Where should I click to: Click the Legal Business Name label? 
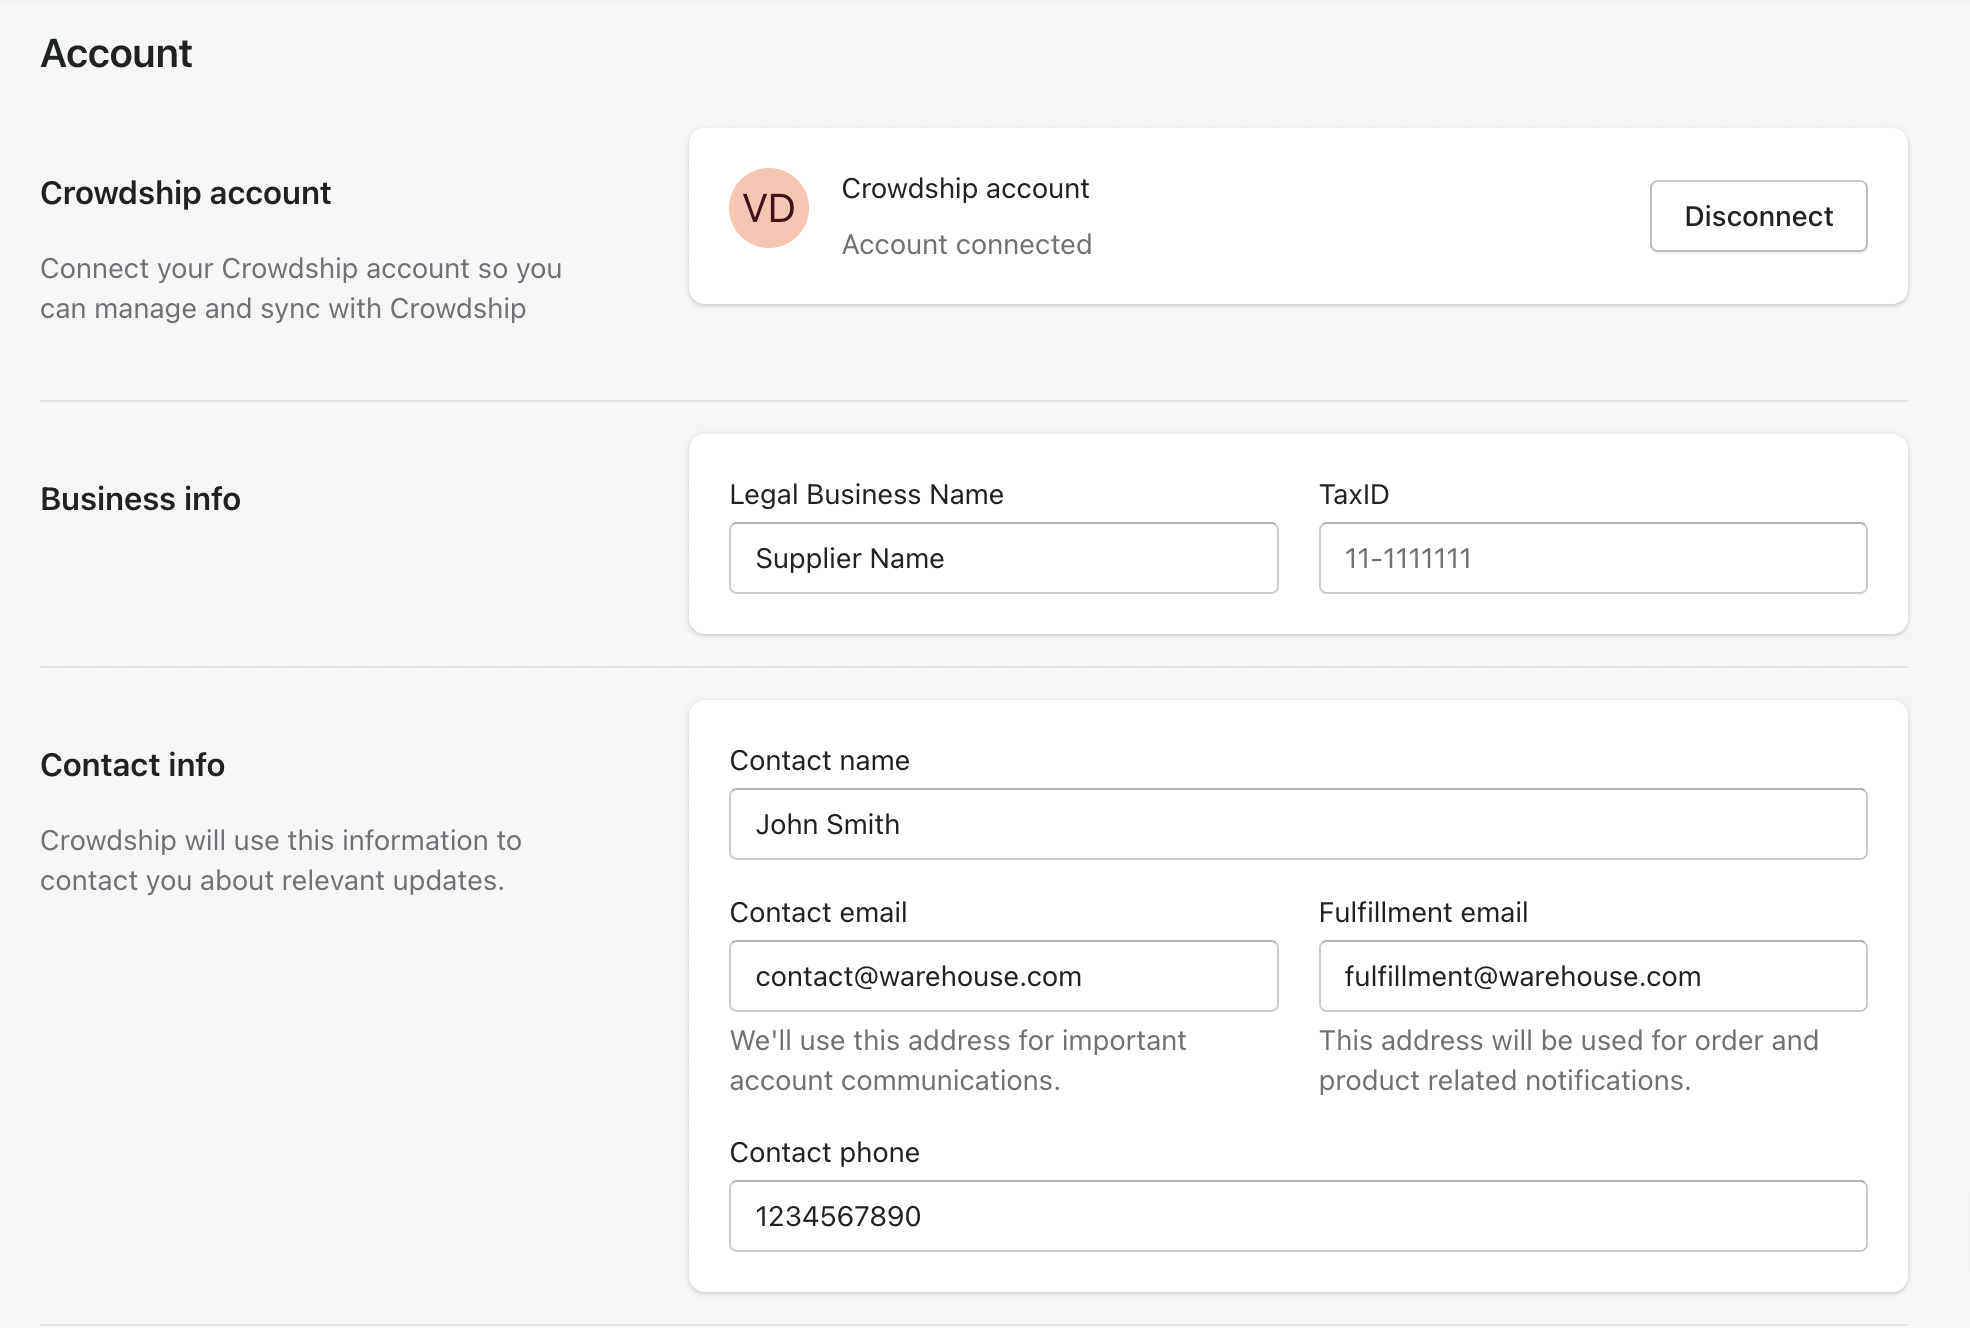[x=866, y=493]
